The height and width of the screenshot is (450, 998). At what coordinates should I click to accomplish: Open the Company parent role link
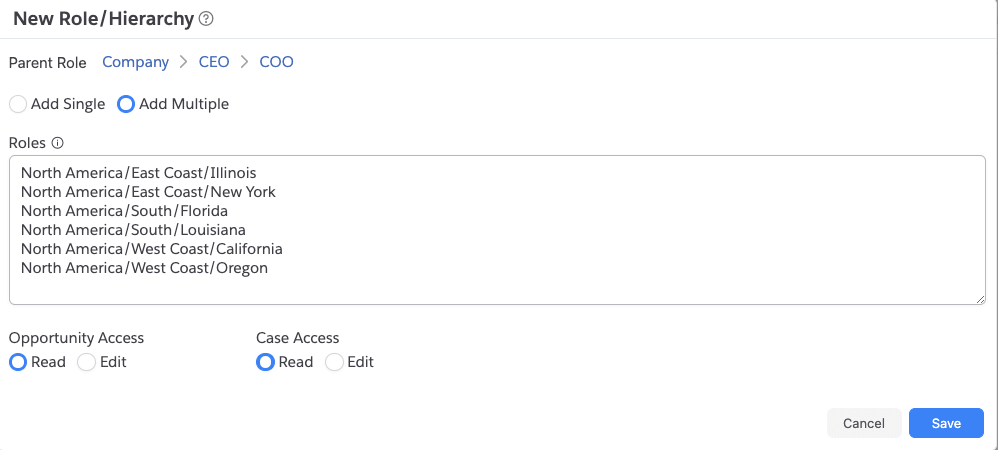tap(136, 62)
